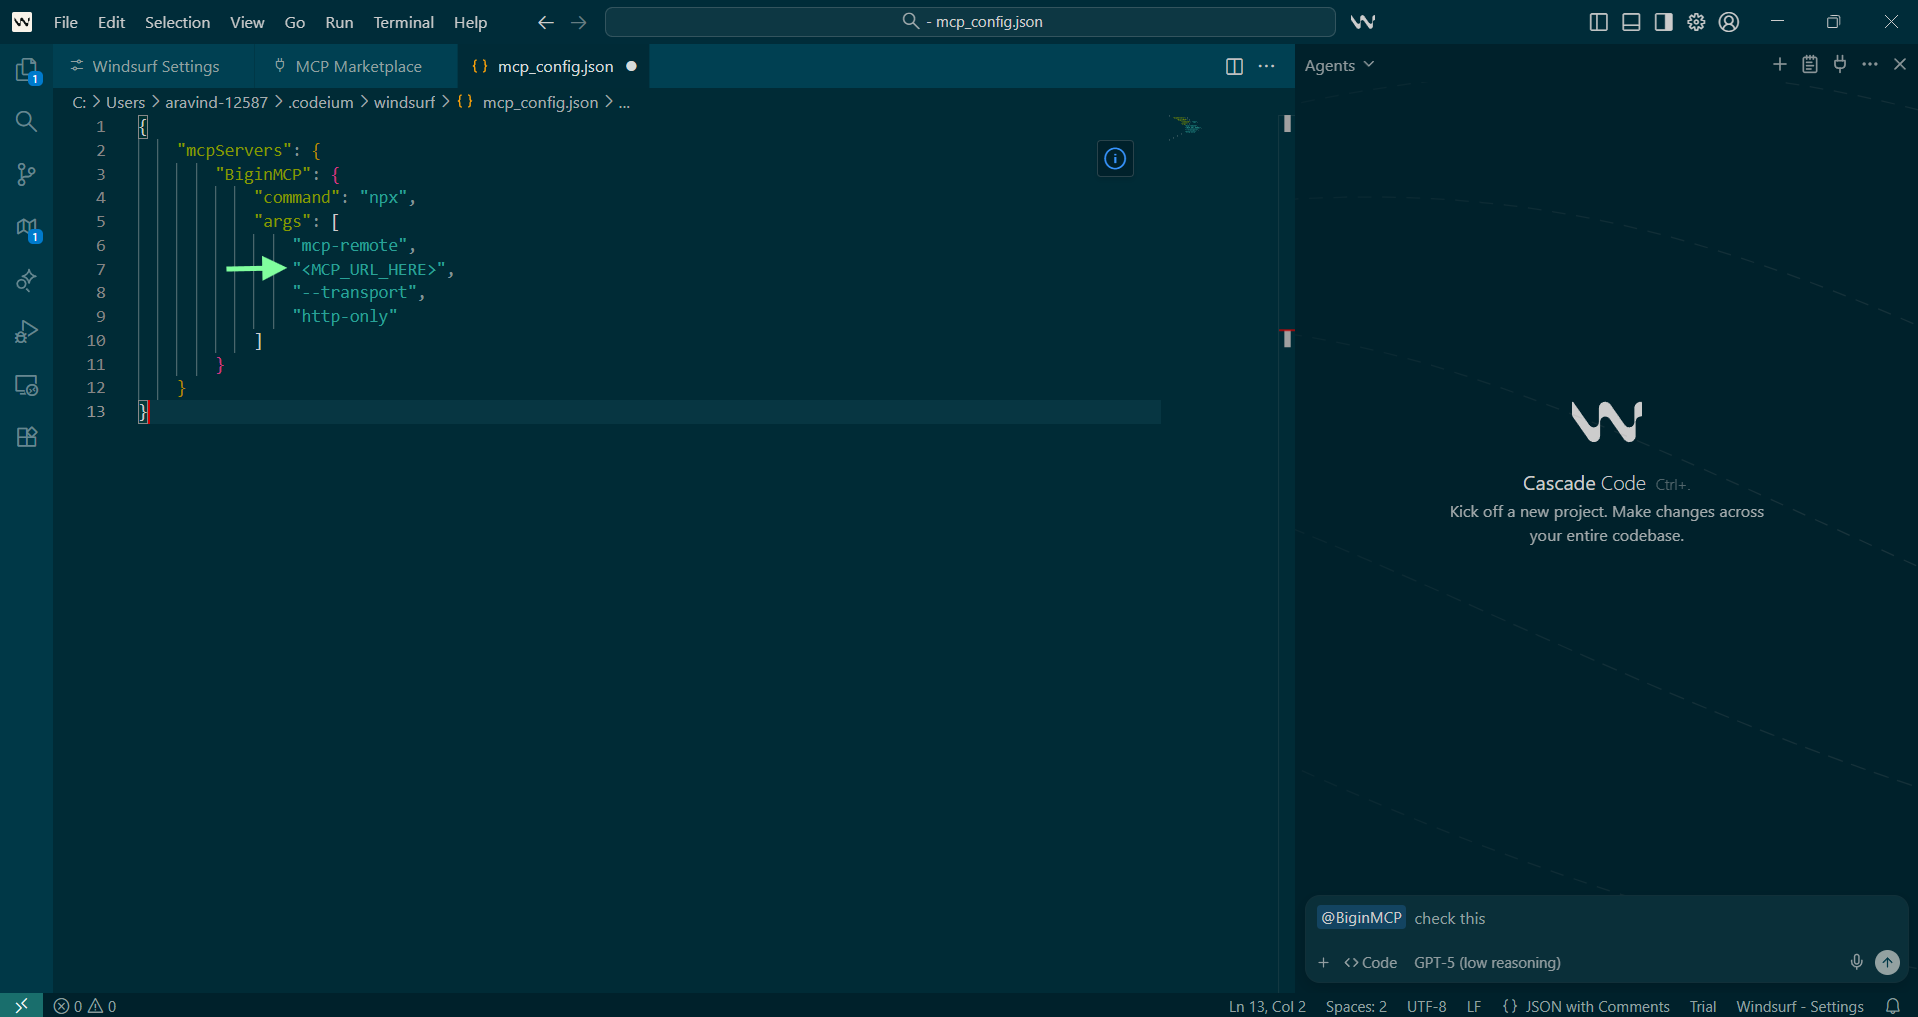Screen dimensions: 1918x1017
Task: Add context with the plus in chat input
Action: 1323,963
